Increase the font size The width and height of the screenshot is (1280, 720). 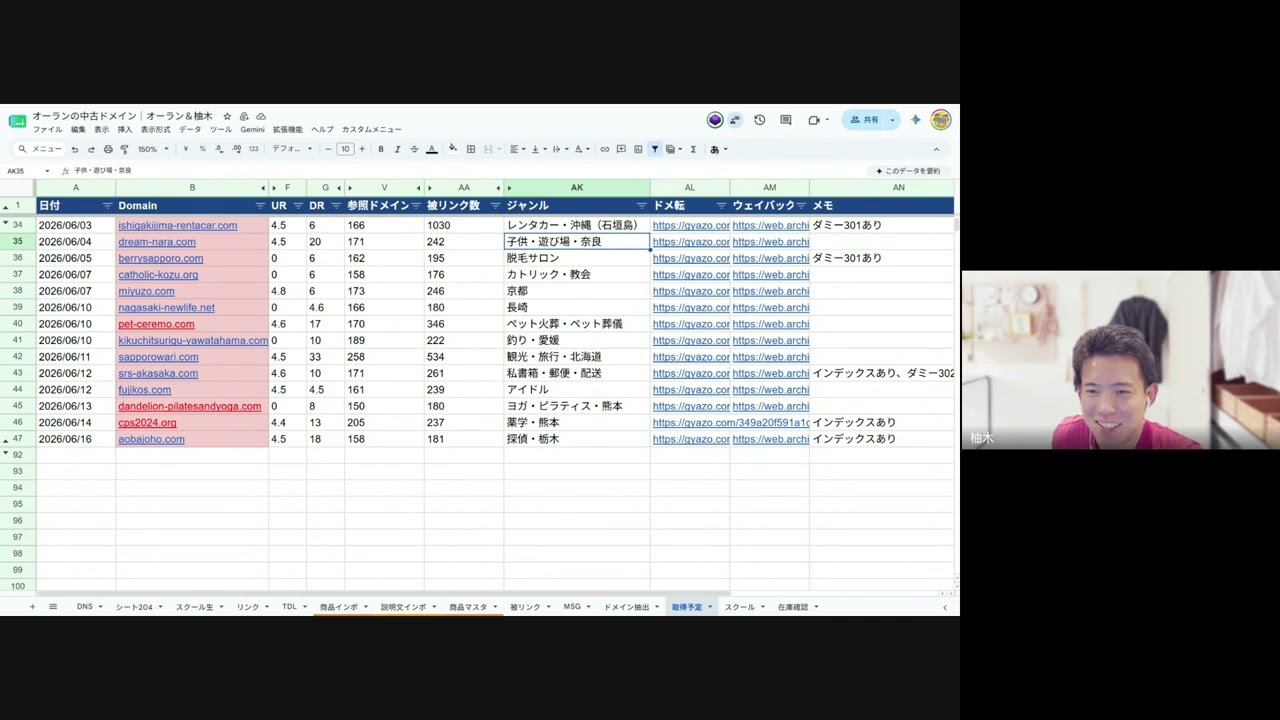pos(362,149)
